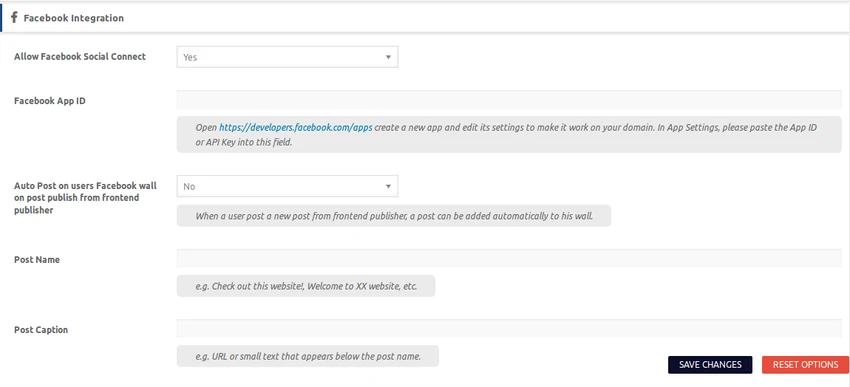Select the Facebook Integration section header

(425, 18)
